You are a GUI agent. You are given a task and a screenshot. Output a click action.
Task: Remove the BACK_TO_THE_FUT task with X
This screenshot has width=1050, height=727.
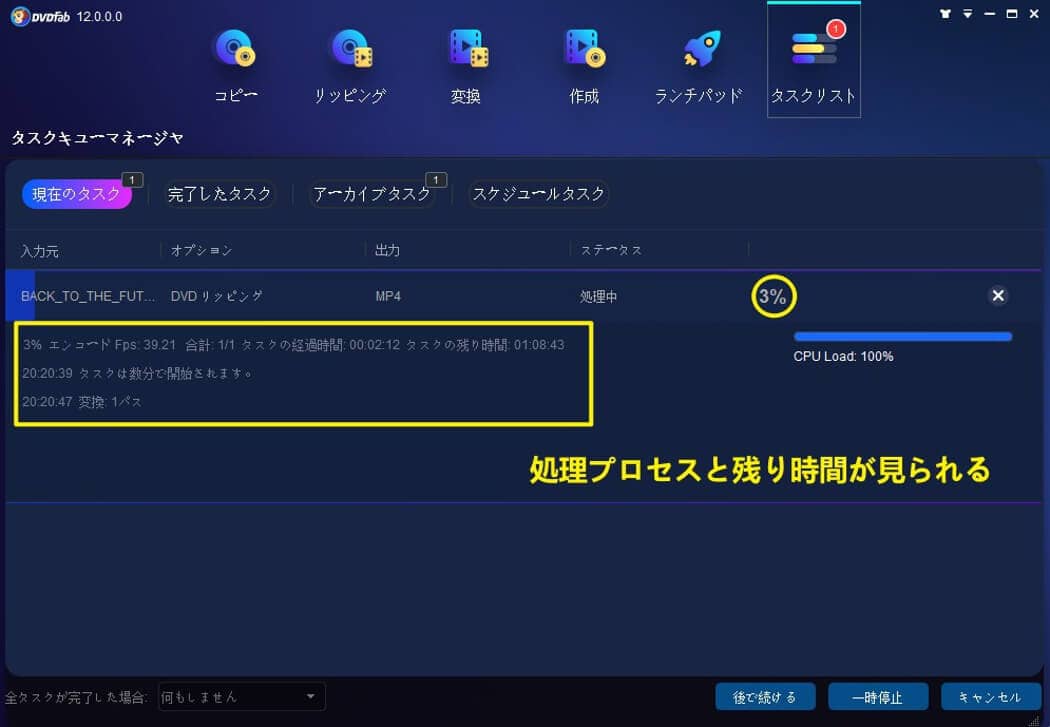[998, 295]
